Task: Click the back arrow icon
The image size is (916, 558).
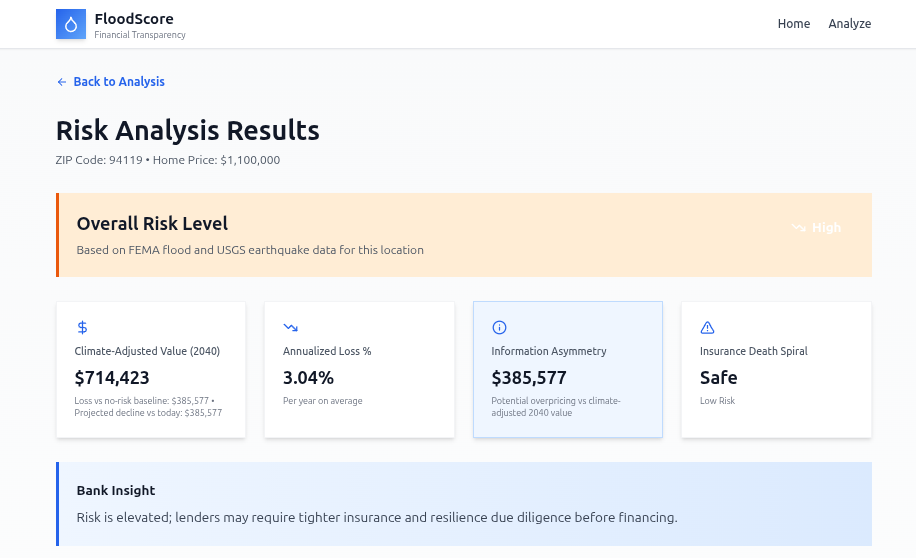Action: (61, 82)
